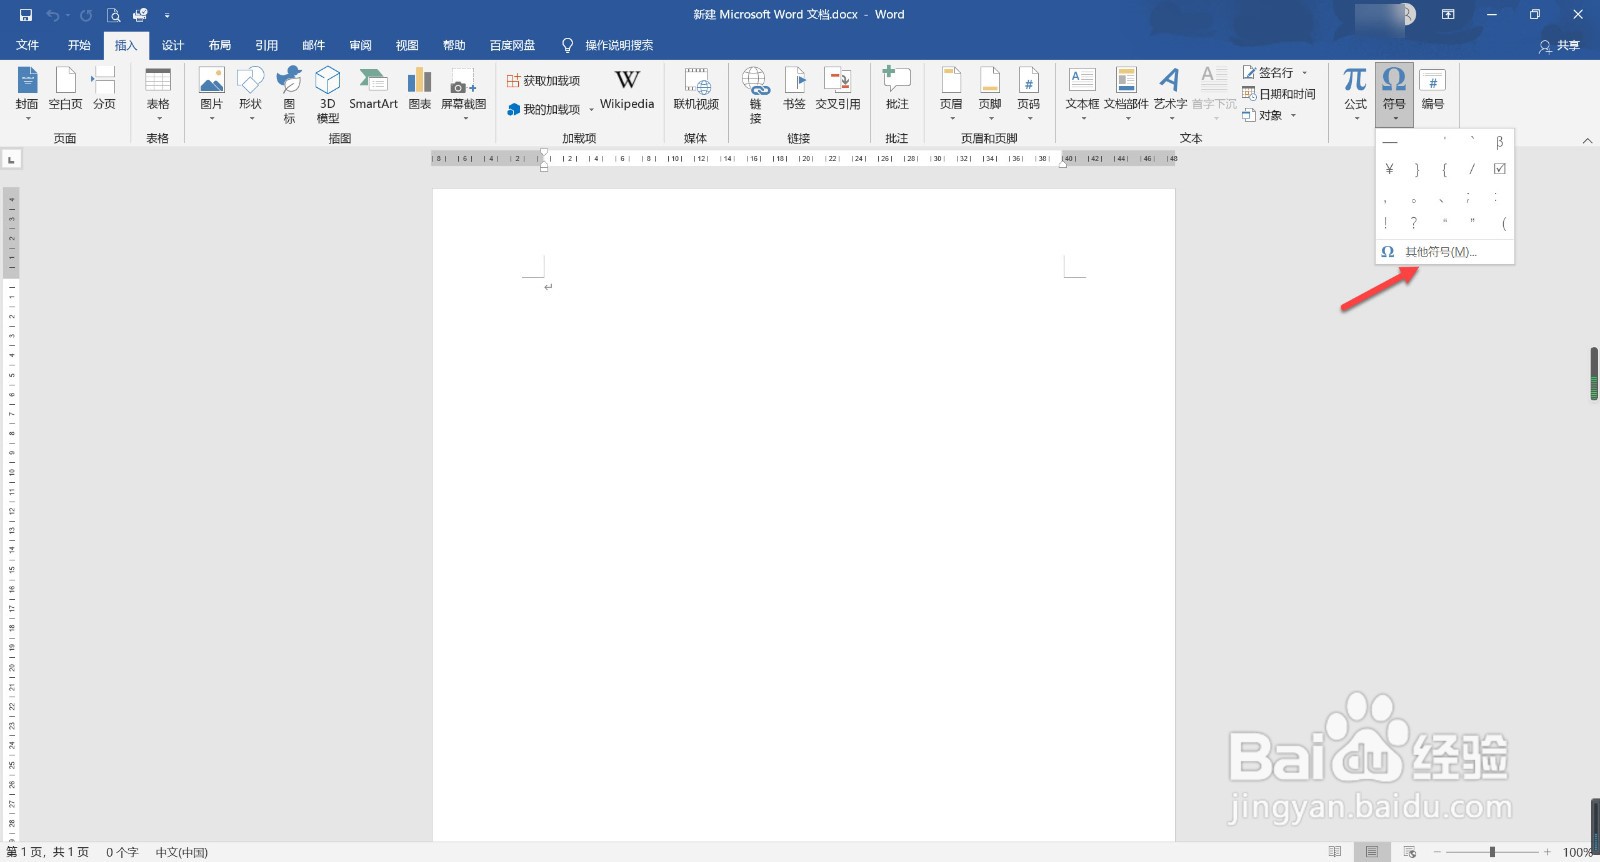Viewport: 1600px width, 862px height.
Task: Click the Save icon in the quick access toolbar
Action: pos(26,15)
